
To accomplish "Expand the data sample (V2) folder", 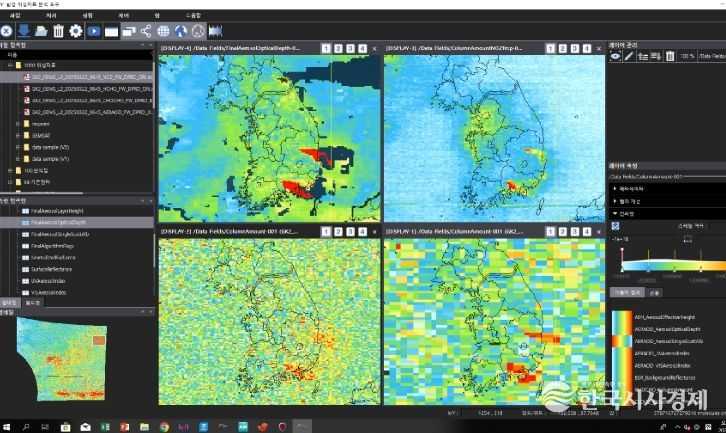I will (18, 146).
